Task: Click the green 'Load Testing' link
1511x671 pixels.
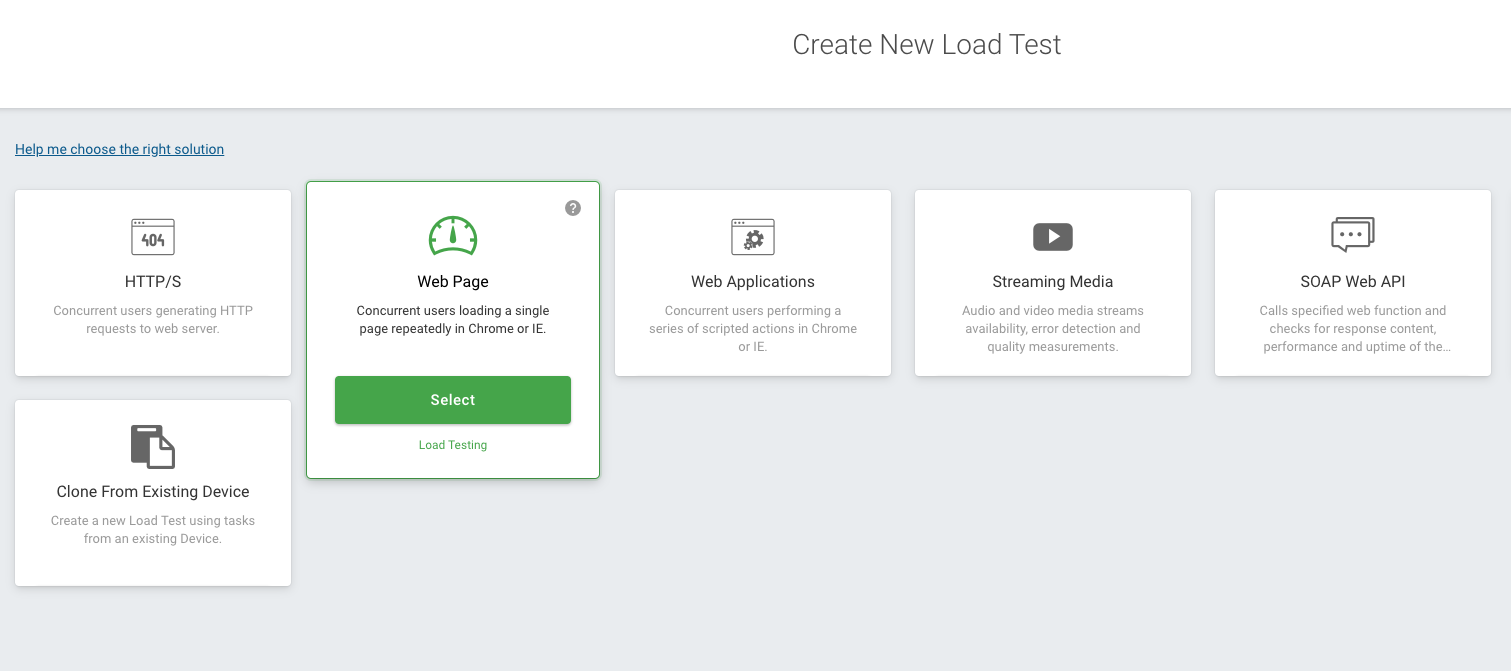Action: tap(453, 445)
